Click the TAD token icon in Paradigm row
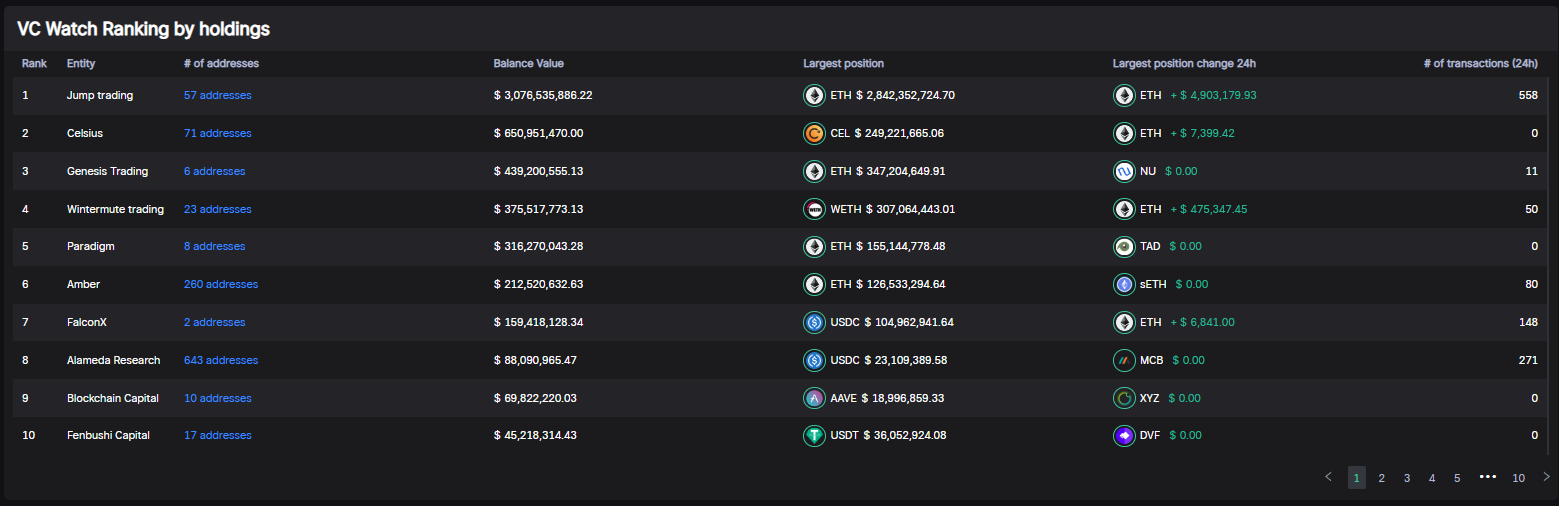Image resolution: width=1559 pixels, height=506 pixels. point(1124,246)
